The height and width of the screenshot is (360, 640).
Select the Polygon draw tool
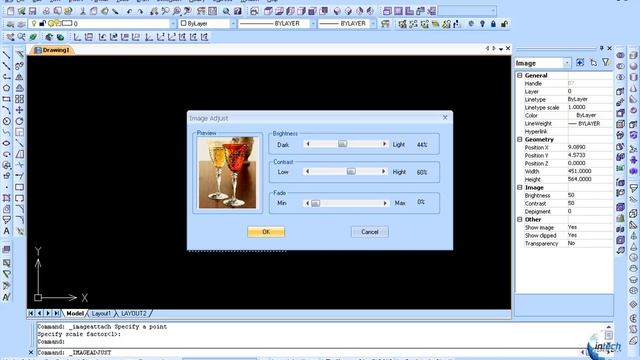click(6, 88)
